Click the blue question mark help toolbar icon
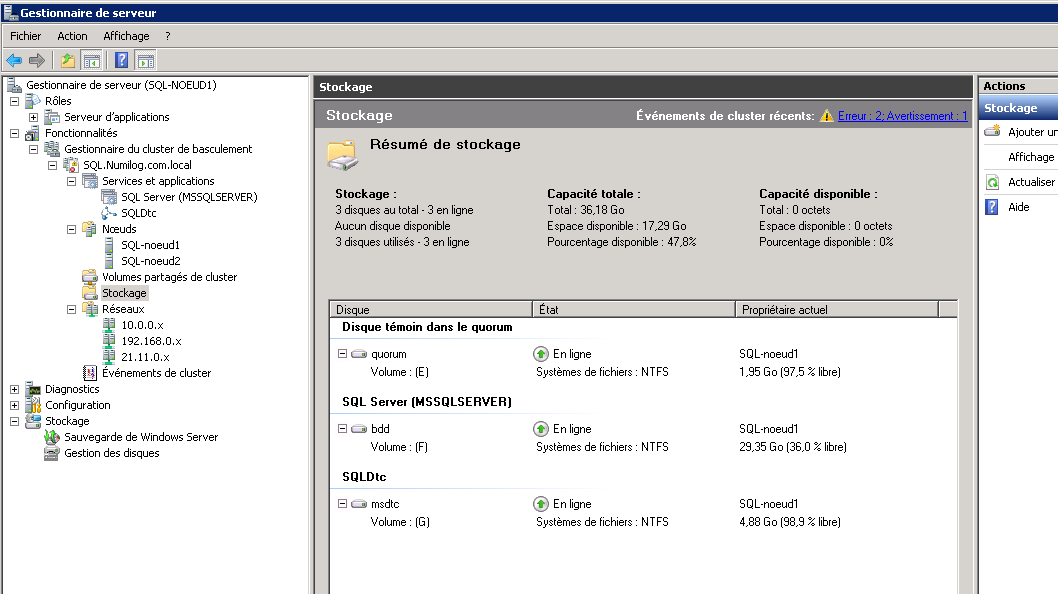This screenshot has height=594, width=1058. point(121,60)
